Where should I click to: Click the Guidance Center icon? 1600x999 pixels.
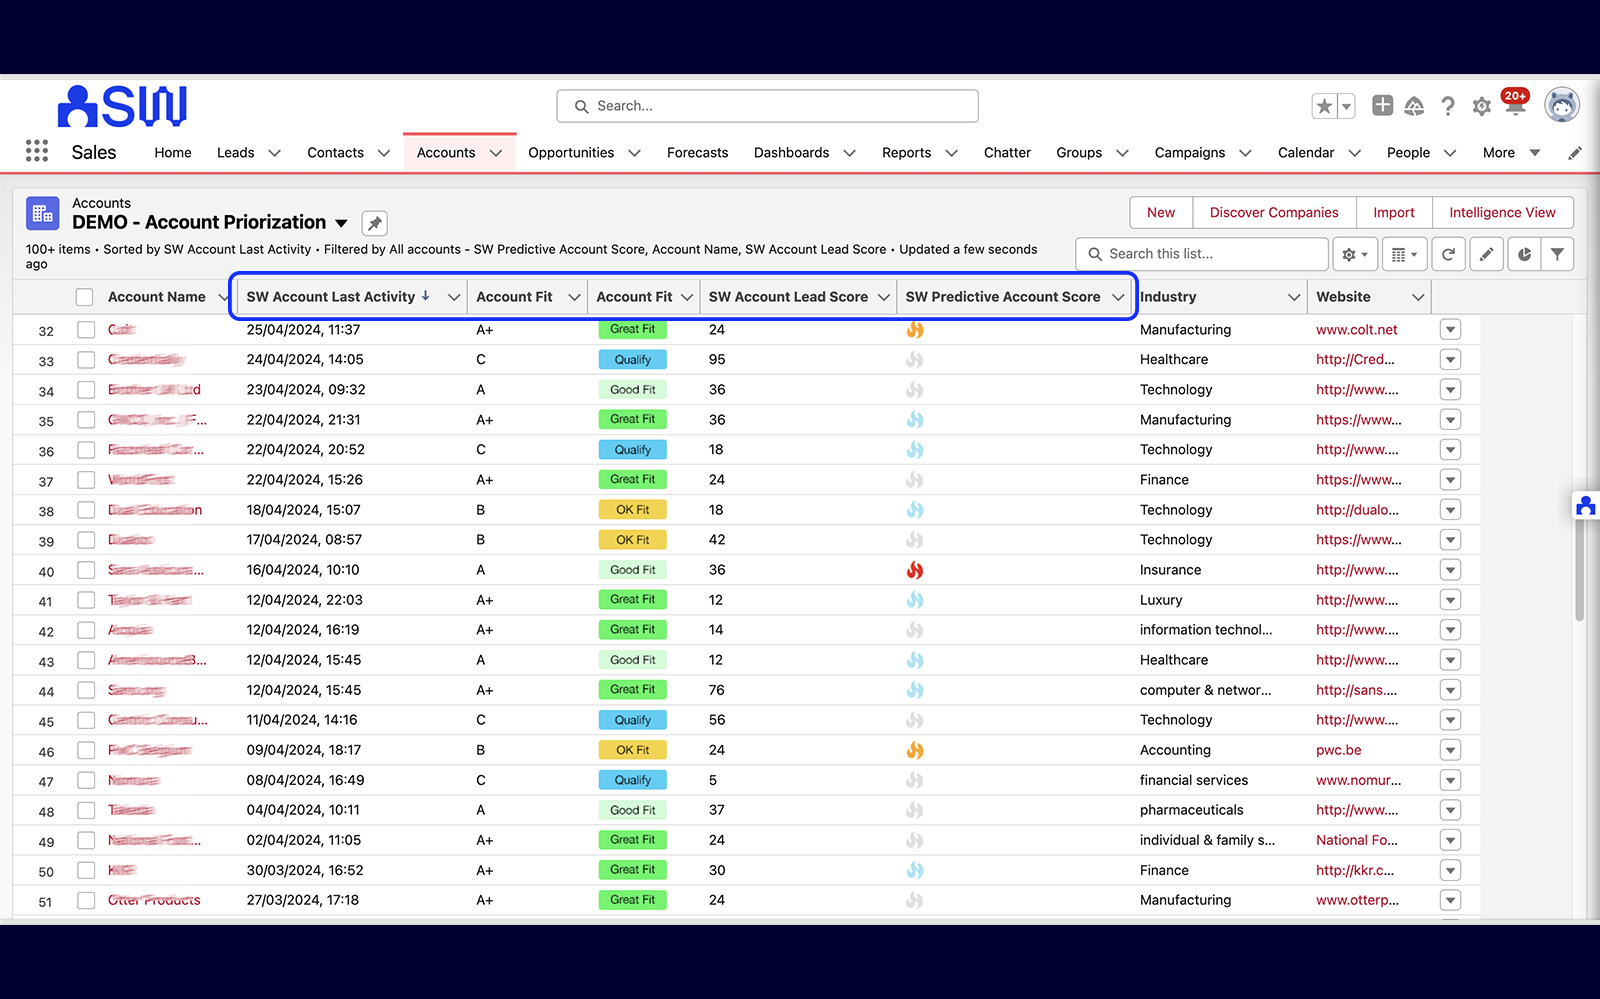click(1414, 106)
